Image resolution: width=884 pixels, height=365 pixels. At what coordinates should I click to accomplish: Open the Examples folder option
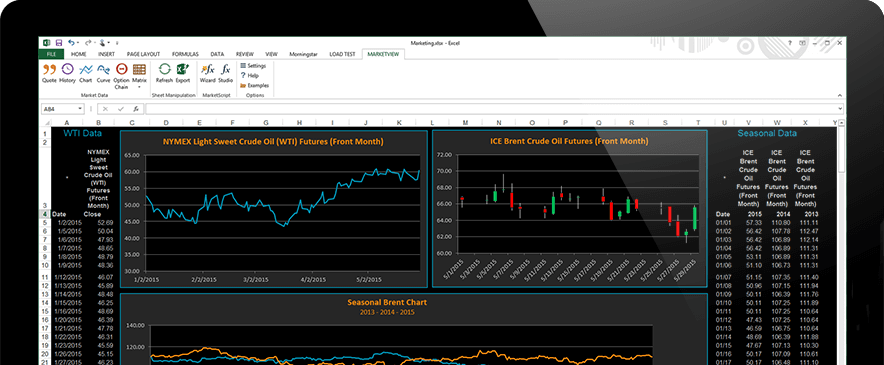[254, 85]
